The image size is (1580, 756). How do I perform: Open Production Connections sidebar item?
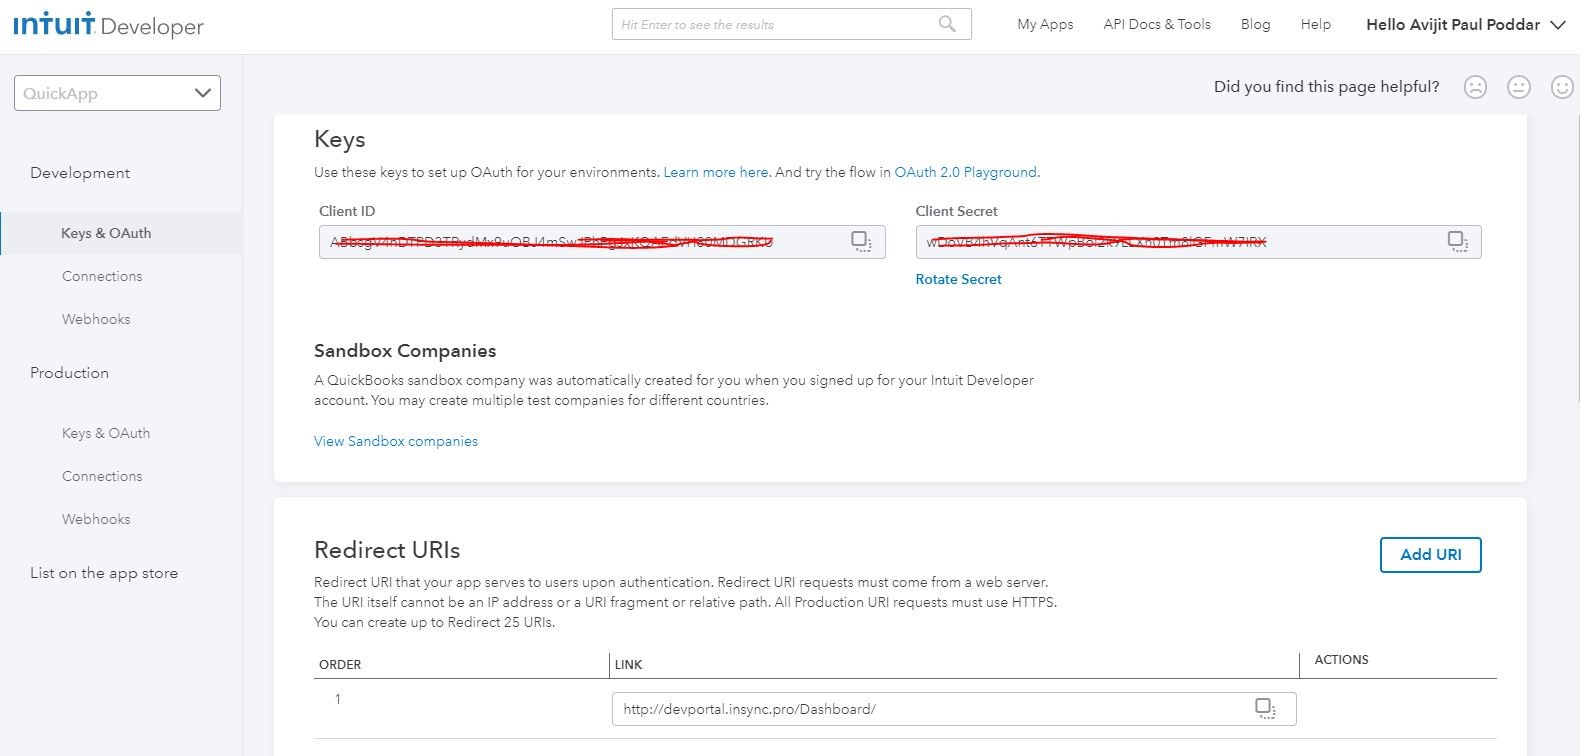click(102, 476)
